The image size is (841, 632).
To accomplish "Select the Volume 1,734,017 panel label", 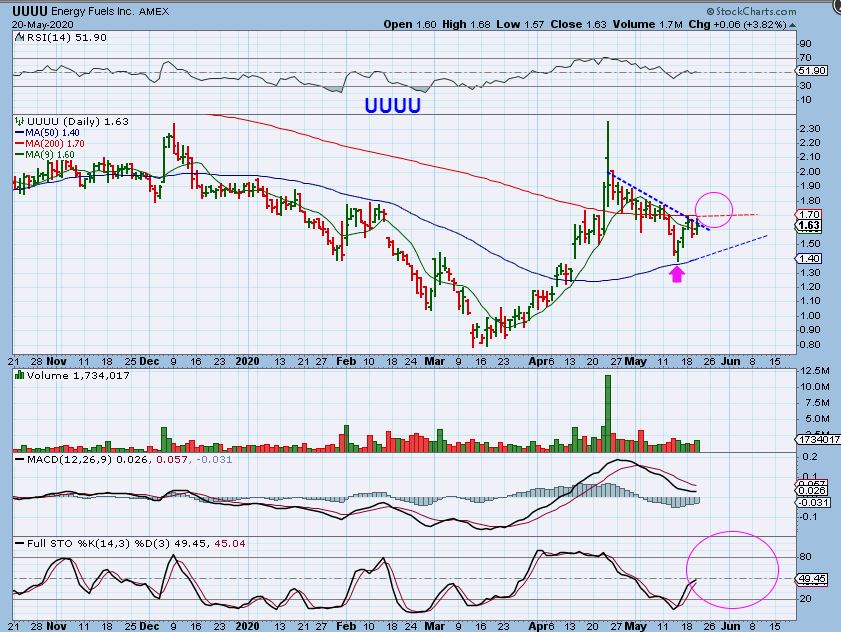I will coord(78,375).
